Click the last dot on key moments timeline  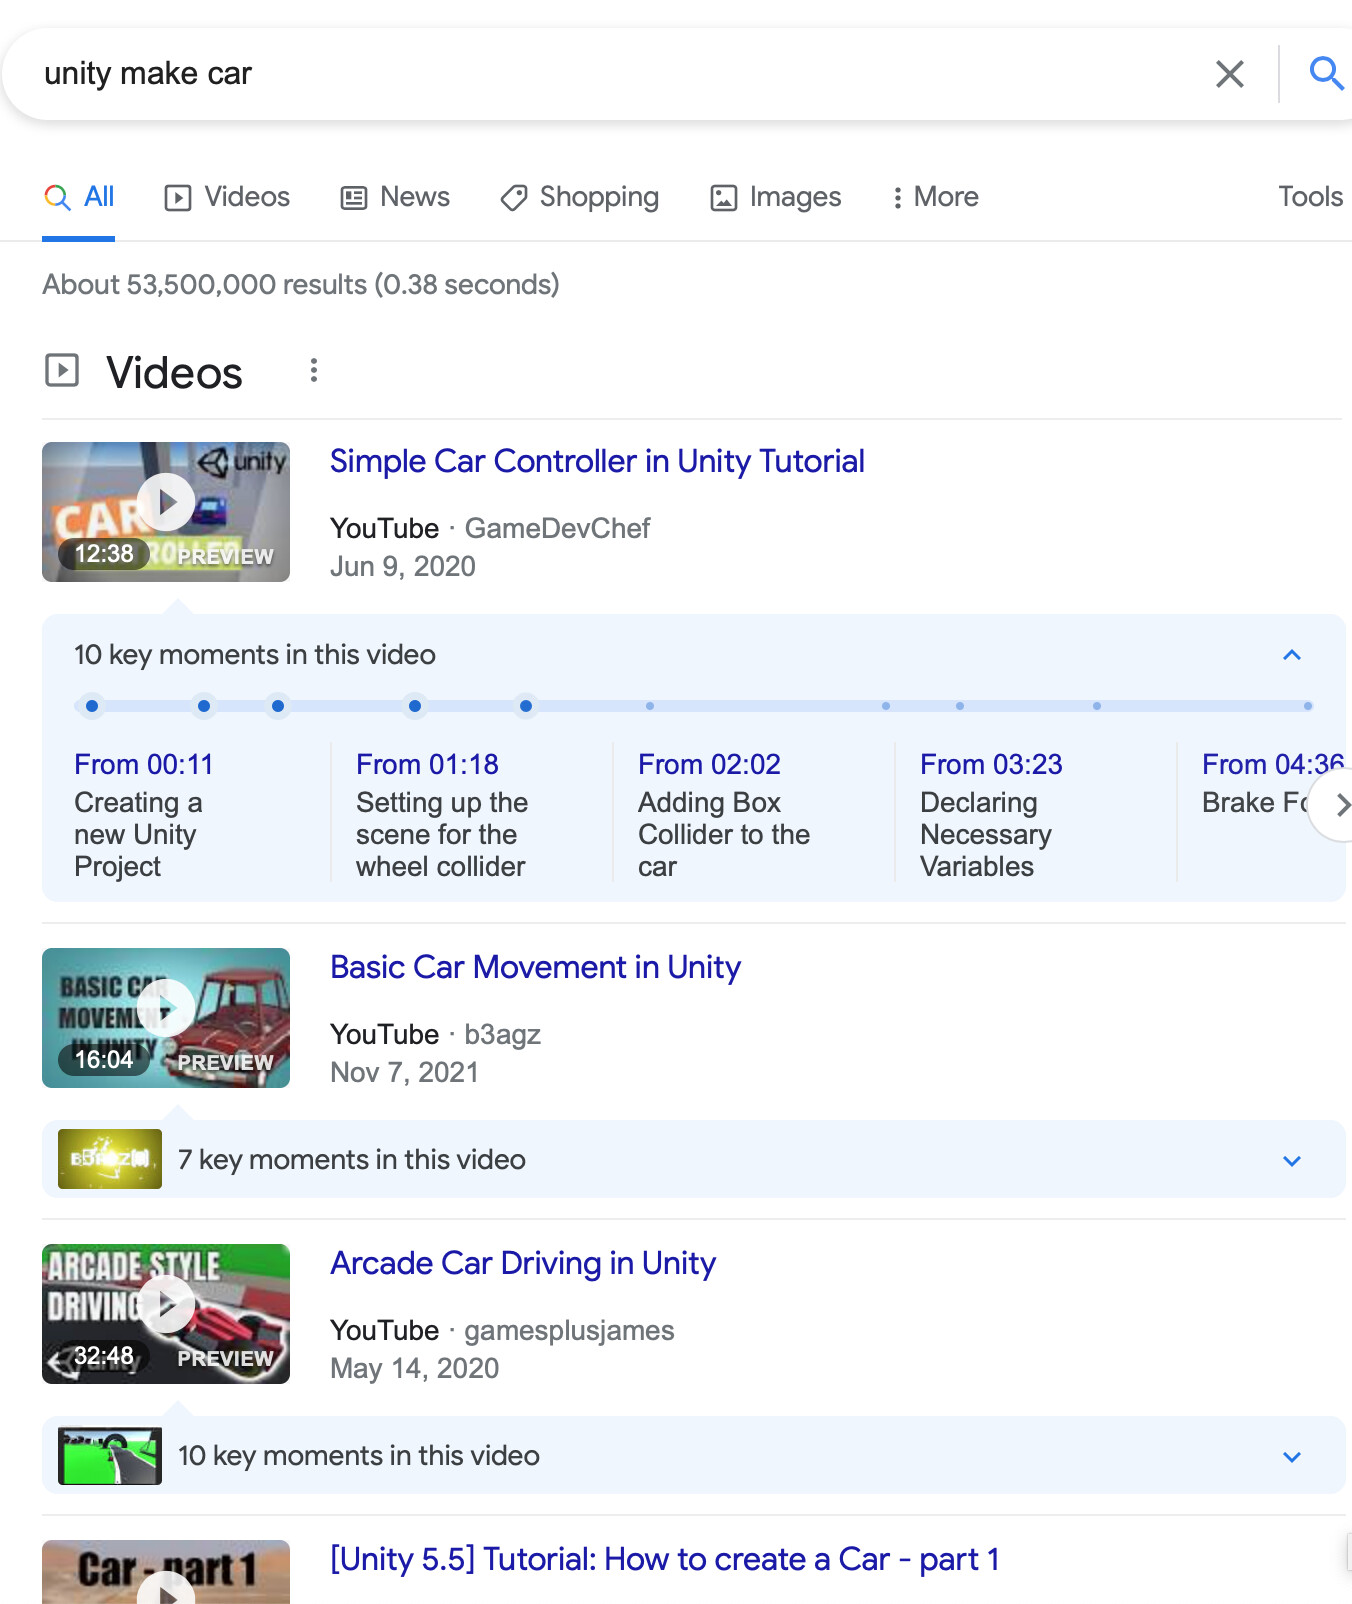(x=1308, y=706)
